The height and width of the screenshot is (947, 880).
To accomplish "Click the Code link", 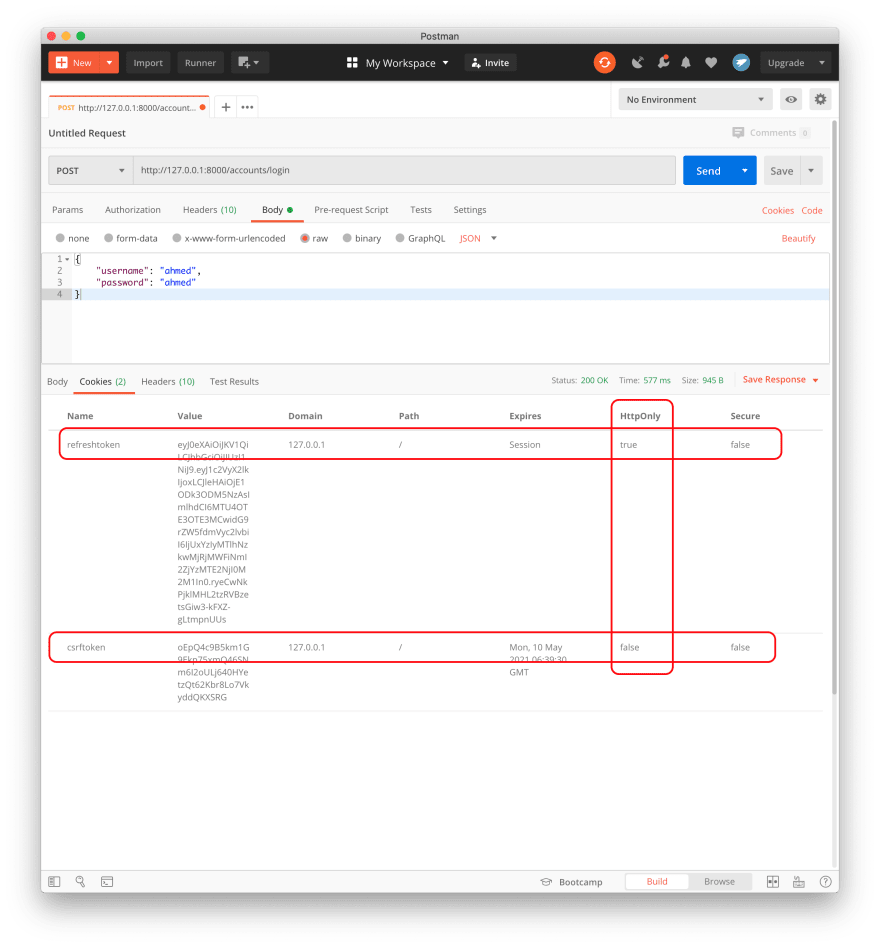I will (x=812, y=210).
